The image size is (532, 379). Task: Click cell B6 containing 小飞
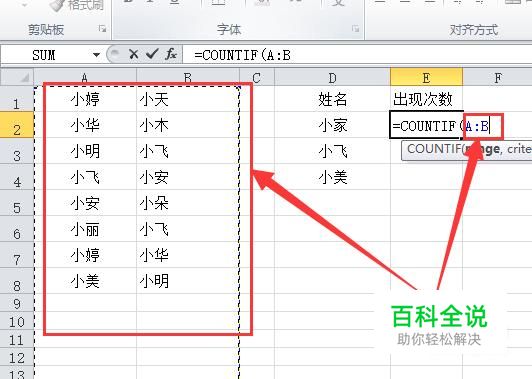[188, 229]
